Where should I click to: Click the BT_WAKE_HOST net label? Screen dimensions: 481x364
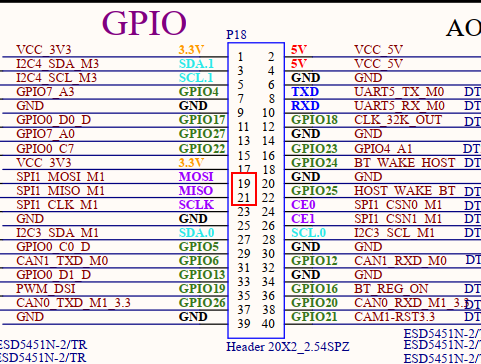pyautogui.click(x=404, y=162)
